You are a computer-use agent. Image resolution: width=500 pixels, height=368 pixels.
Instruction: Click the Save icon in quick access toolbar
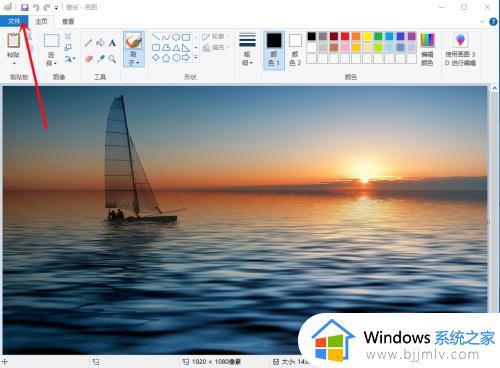pos(25,7)
